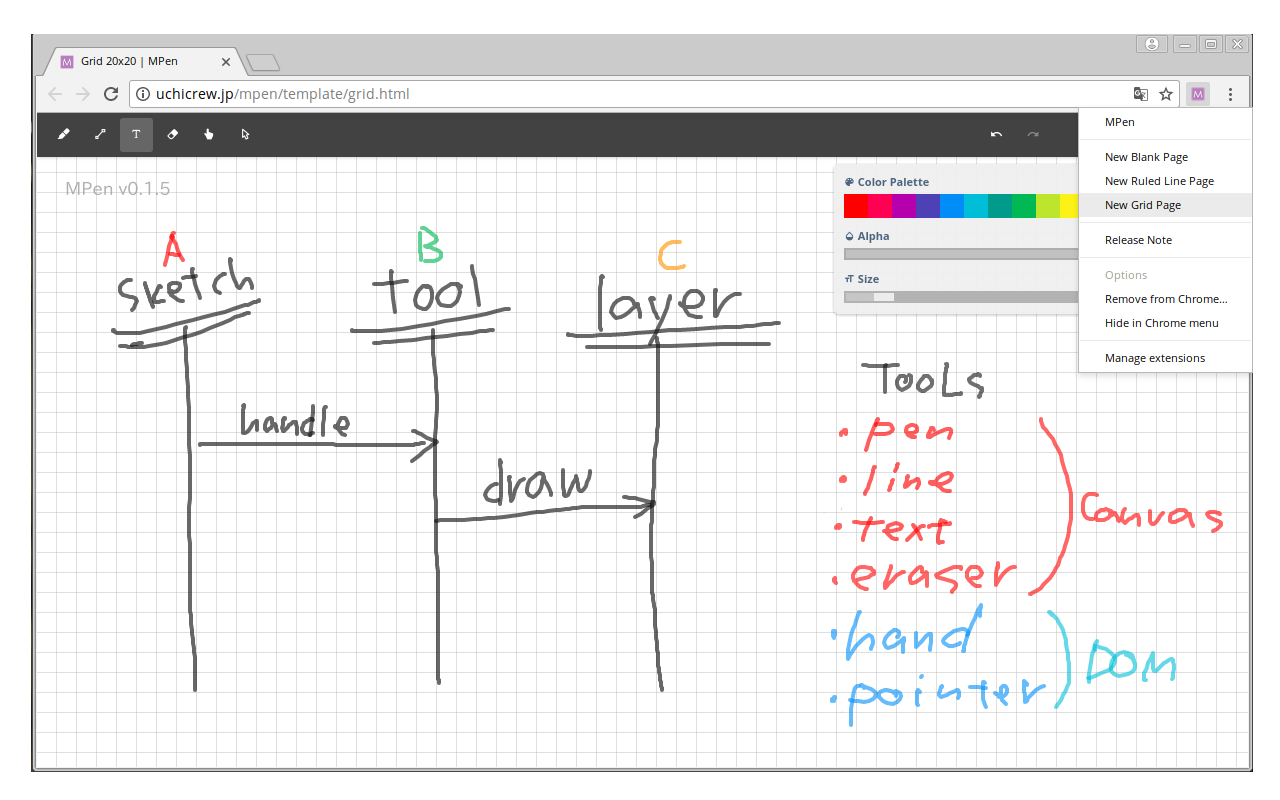Bookmark this page with the star icon
Screen dimensions: 1280x800
pos(1166,94)
